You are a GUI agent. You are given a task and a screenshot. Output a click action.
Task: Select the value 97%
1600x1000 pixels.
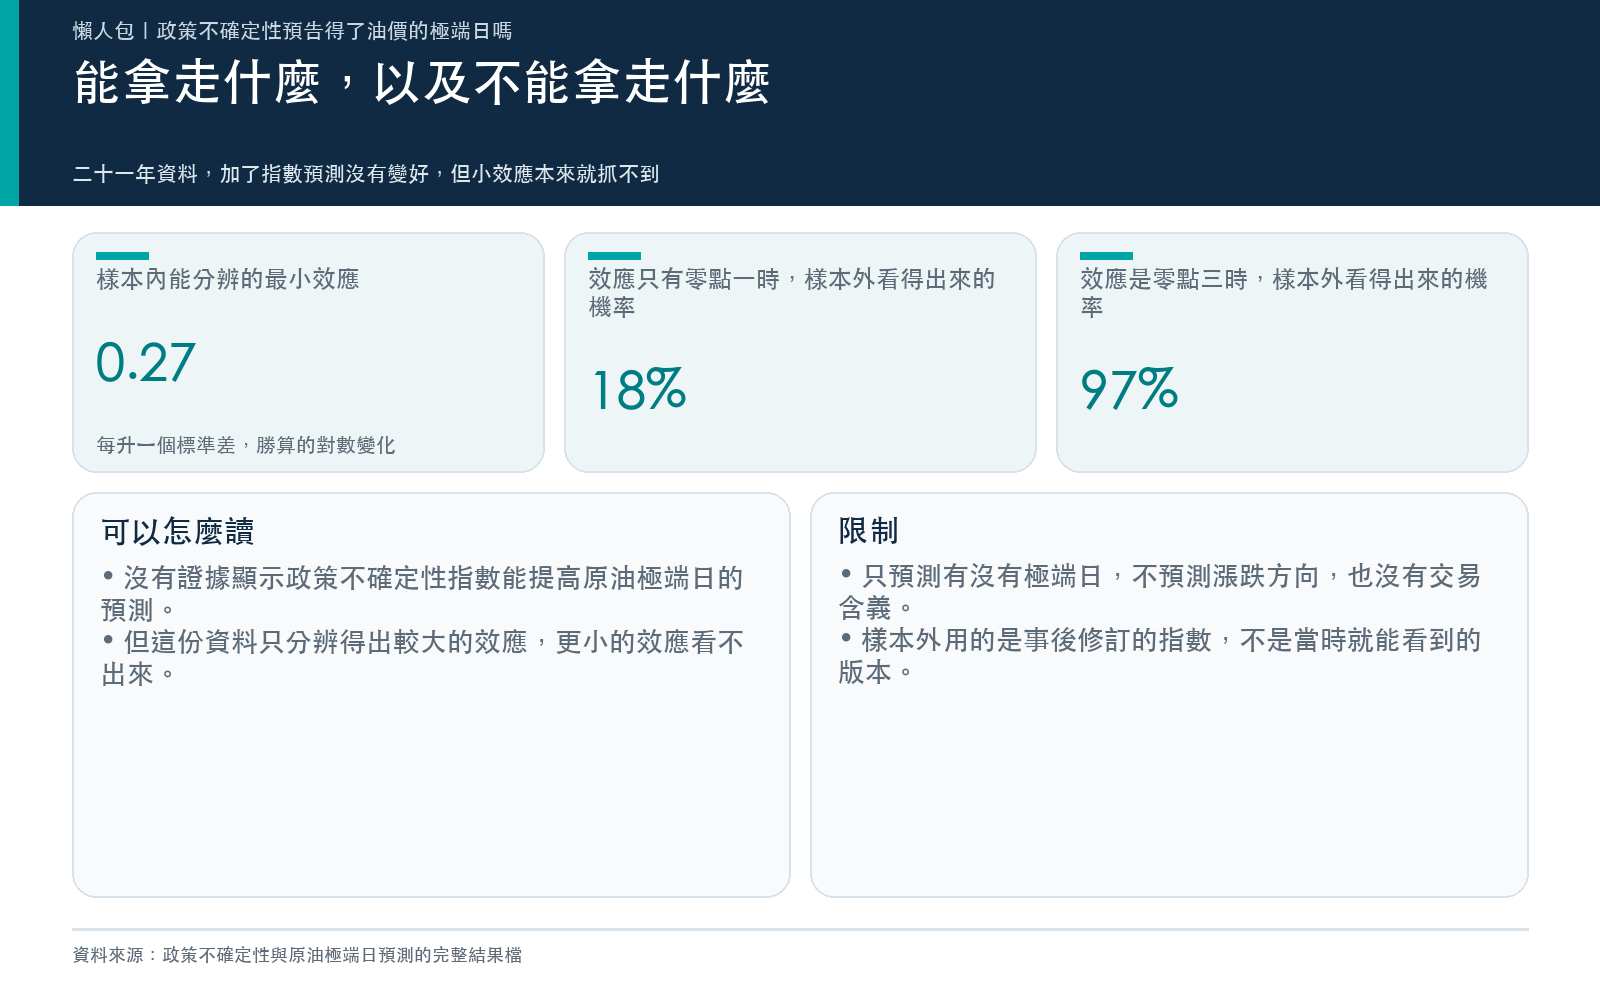point(1129,390)
